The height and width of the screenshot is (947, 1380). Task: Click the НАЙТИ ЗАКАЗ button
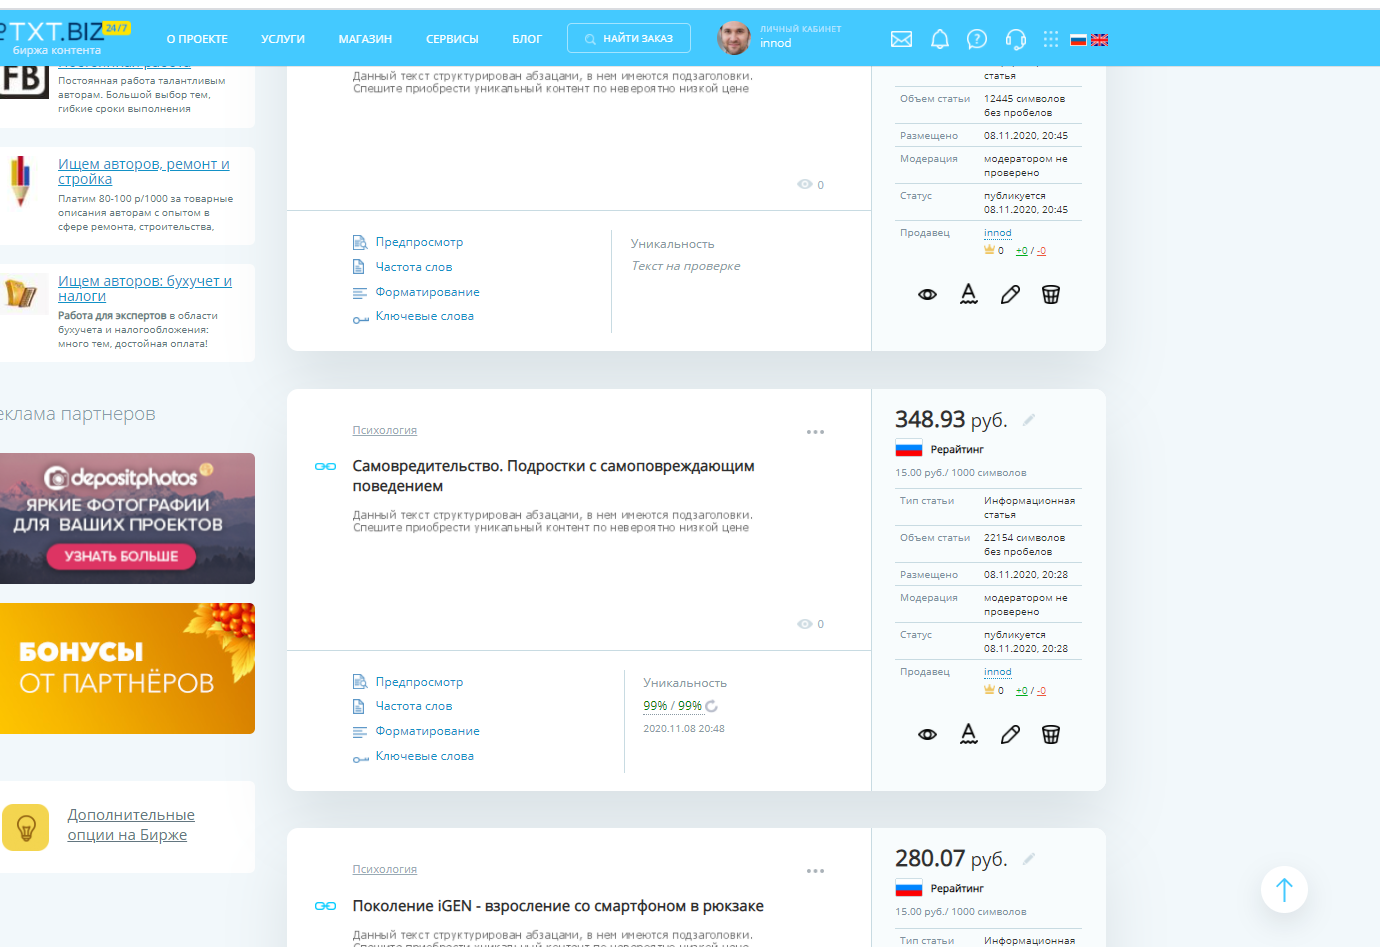[628, 38]
